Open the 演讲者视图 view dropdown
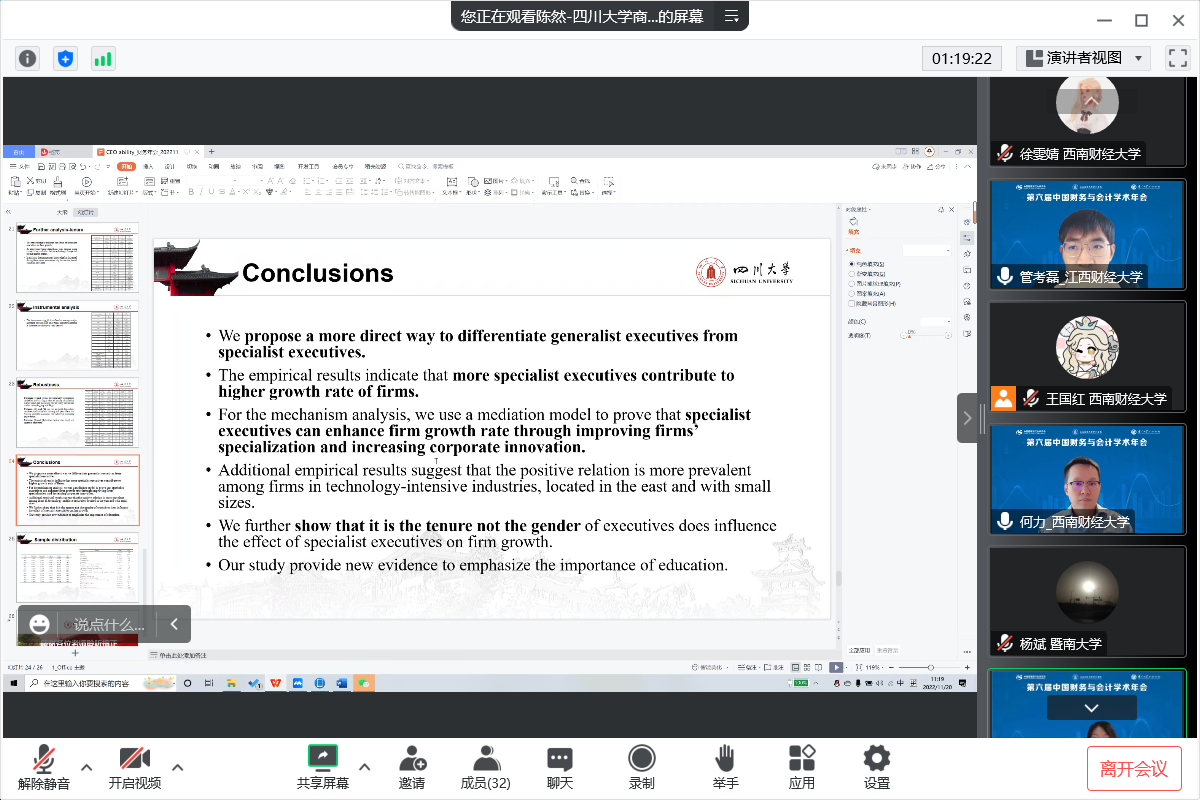The image size is (1200, 800). (1083, 58)
